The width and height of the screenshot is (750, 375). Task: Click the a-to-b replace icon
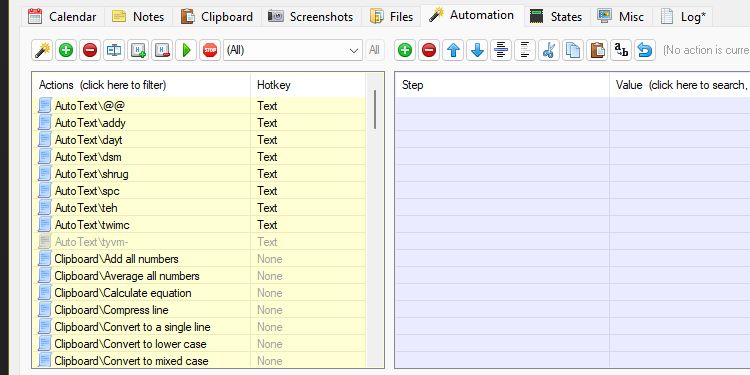point(621,50)
